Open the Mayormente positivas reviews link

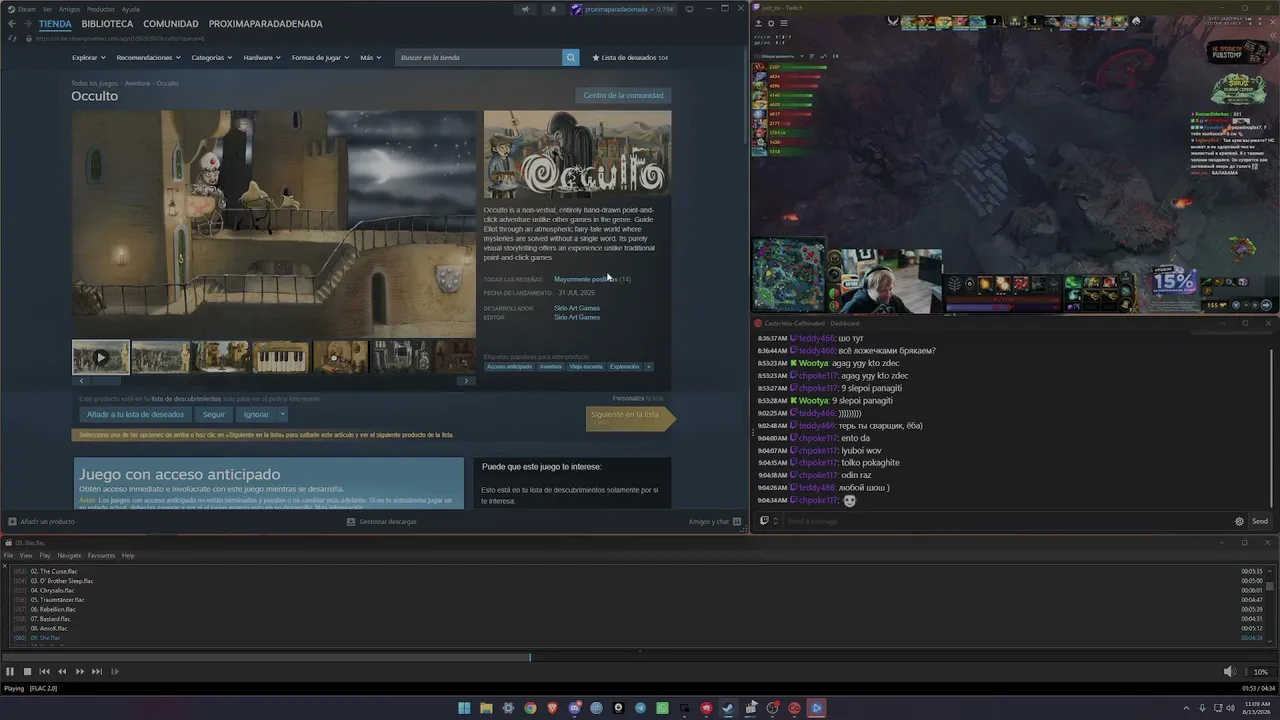click(584, 279)
